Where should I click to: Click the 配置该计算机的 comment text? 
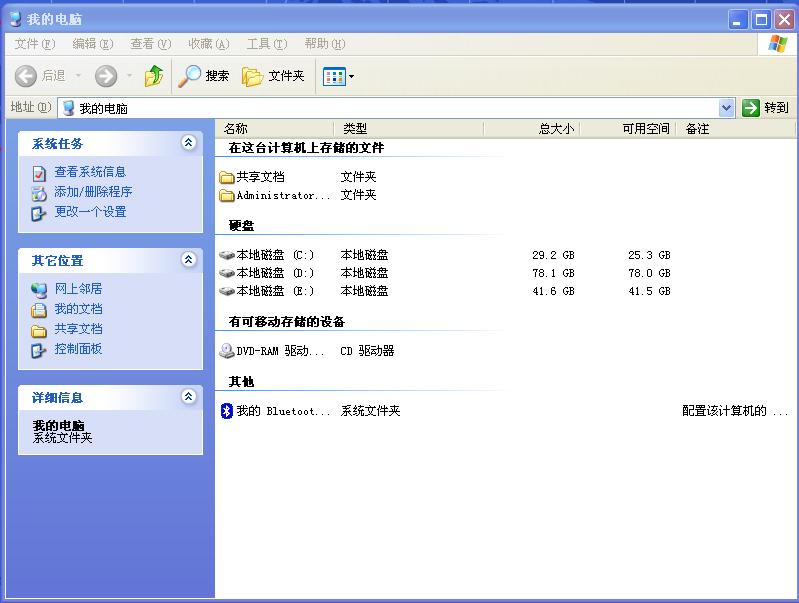click(735, 411)
